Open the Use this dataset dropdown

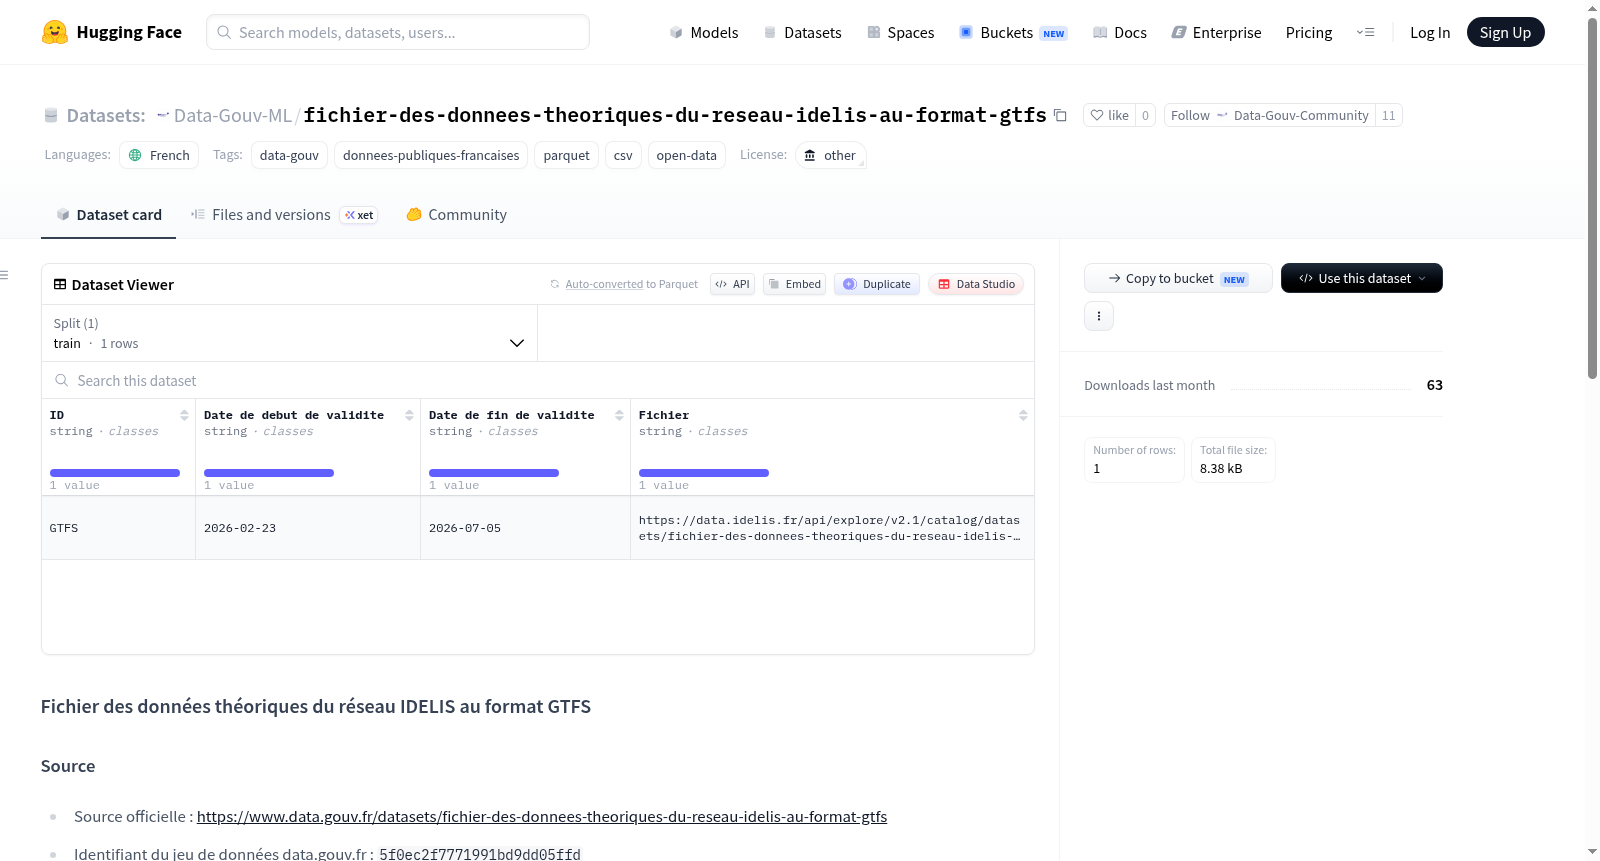coord(1361,278)
